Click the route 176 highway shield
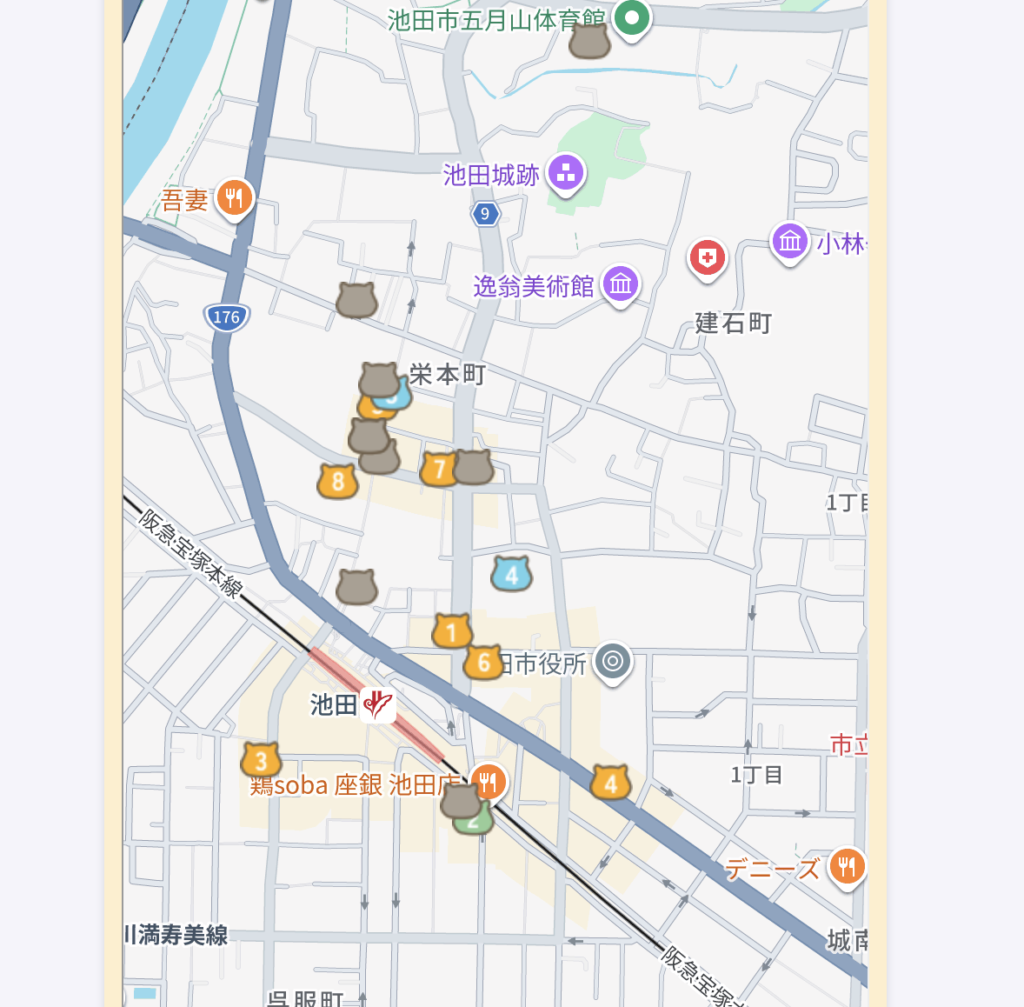The image size is (1024, 1007). coord(226,317)
